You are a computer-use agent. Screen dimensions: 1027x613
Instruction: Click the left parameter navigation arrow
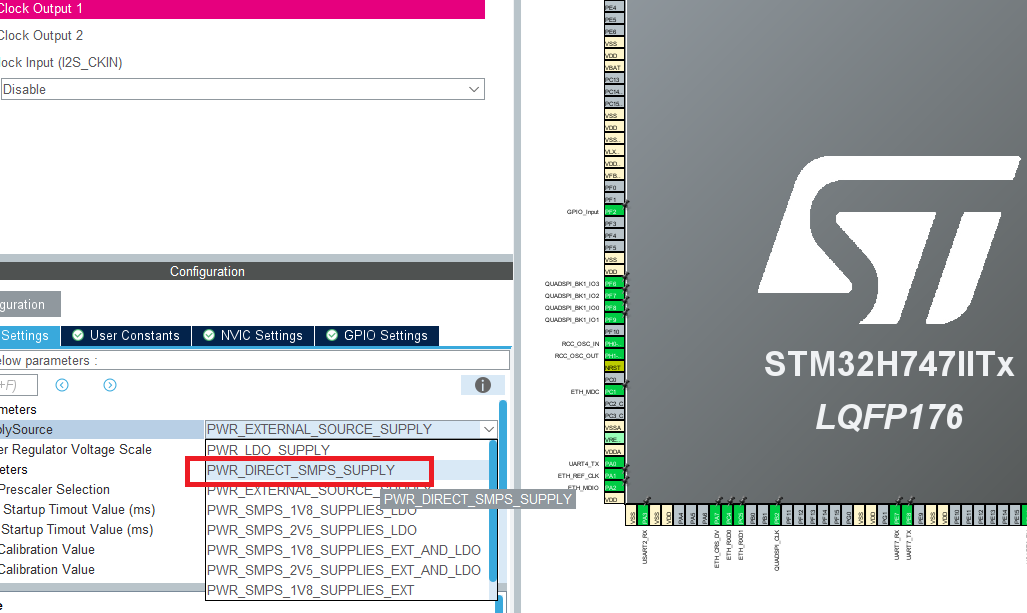(62, 385)
